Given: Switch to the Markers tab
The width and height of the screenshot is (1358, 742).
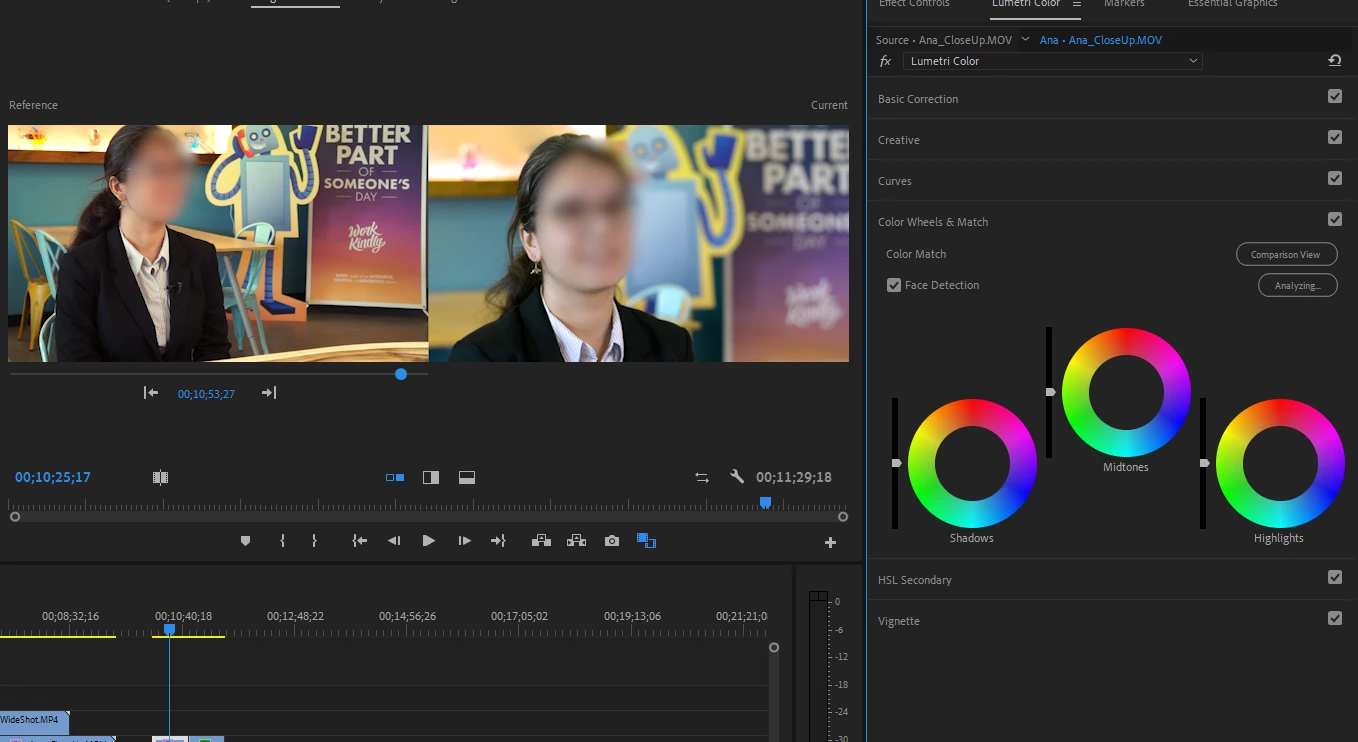Looking at the screenshot, I should click(x=1124, y=4).
